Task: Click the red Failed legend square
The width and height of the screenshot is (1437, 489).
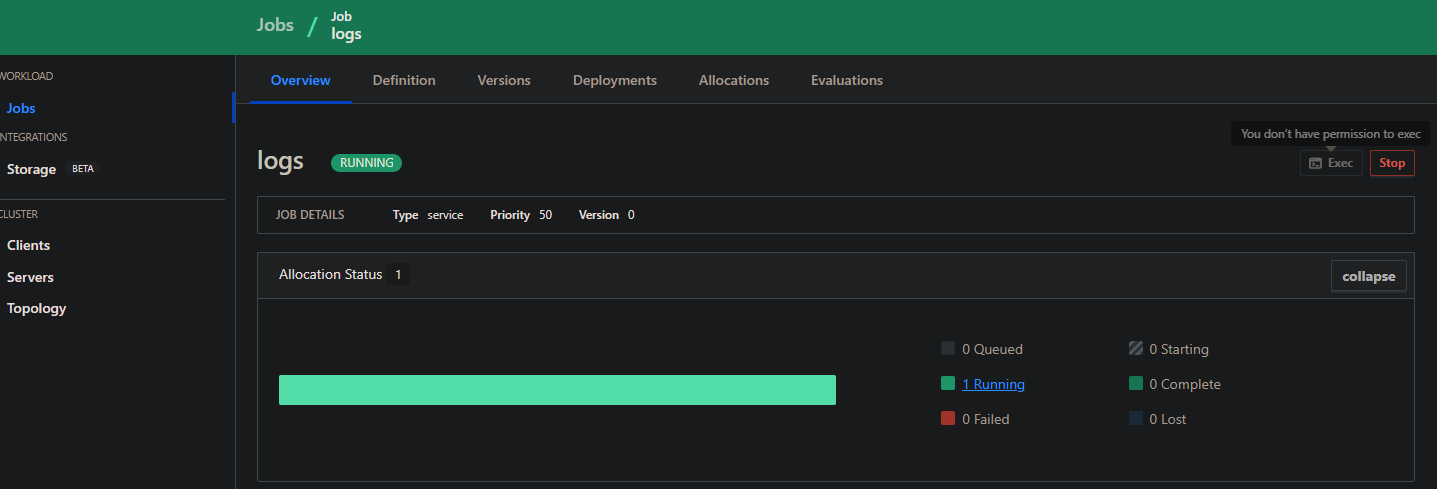Action: tap(948, 419)
